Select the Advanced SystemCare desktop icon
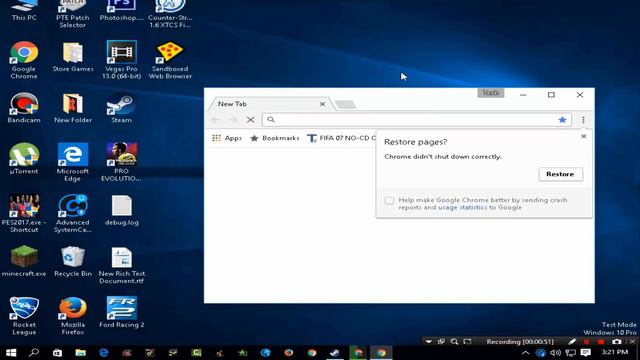Image resolution: width=640 pixels, height=360 pixels. tap(73, 214)
